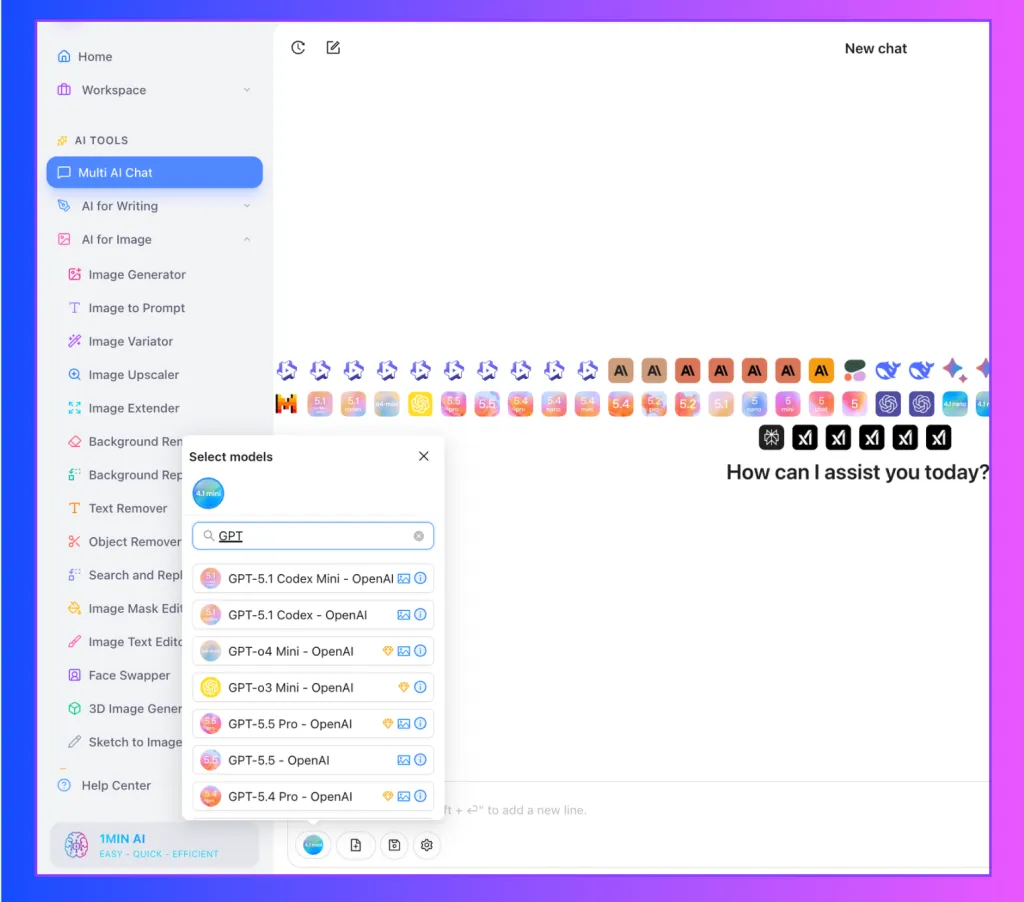
Task: Open Sketch to Image tool
Action: click(124, 742)
